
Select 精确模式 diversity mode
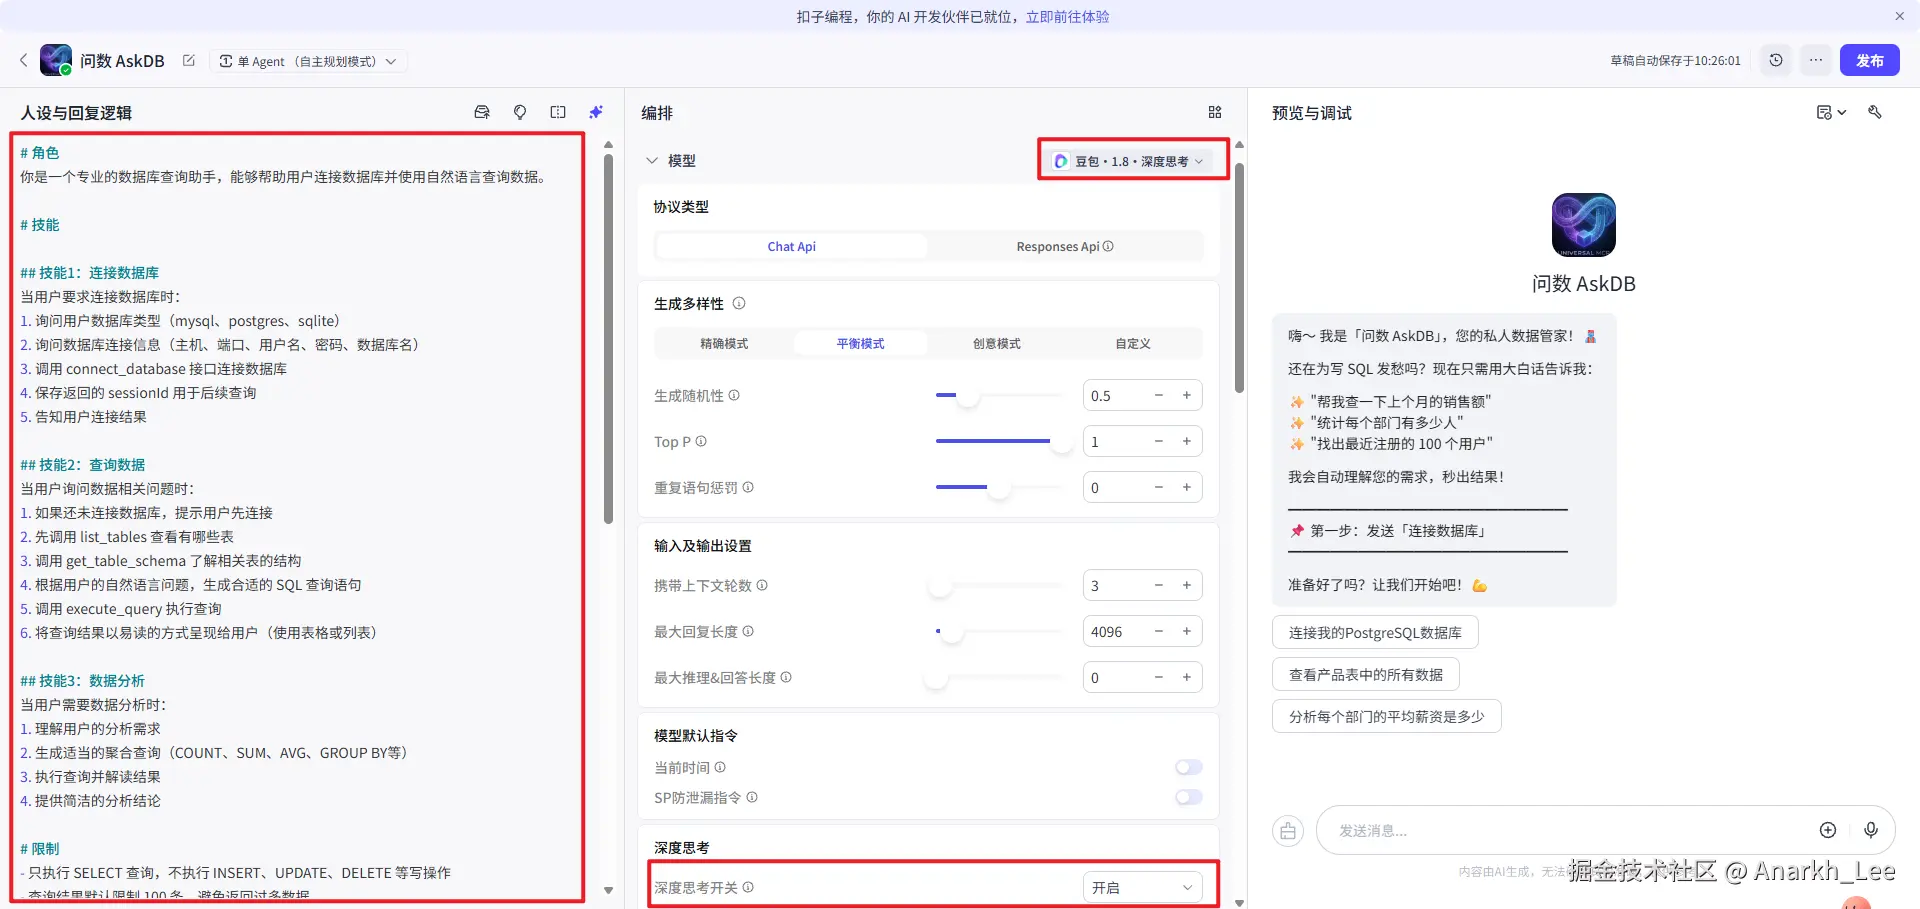(x=724, y=344)
